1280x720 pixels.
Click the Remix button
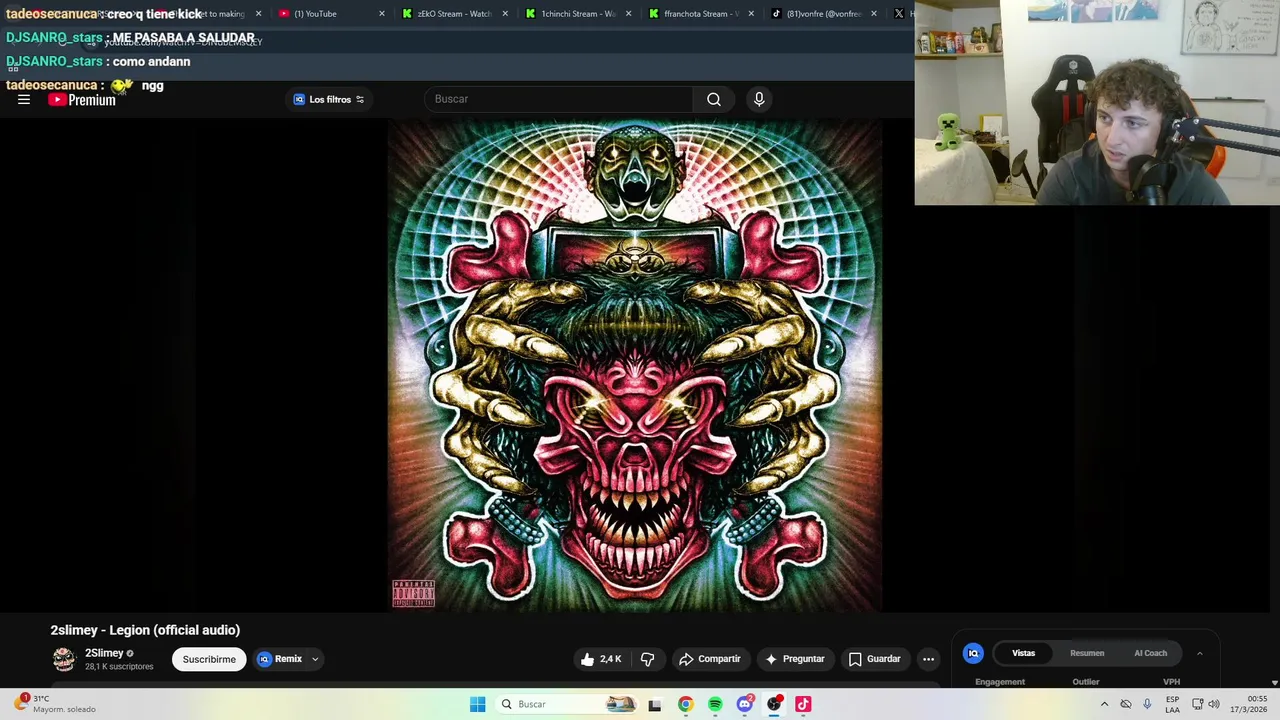280,659
